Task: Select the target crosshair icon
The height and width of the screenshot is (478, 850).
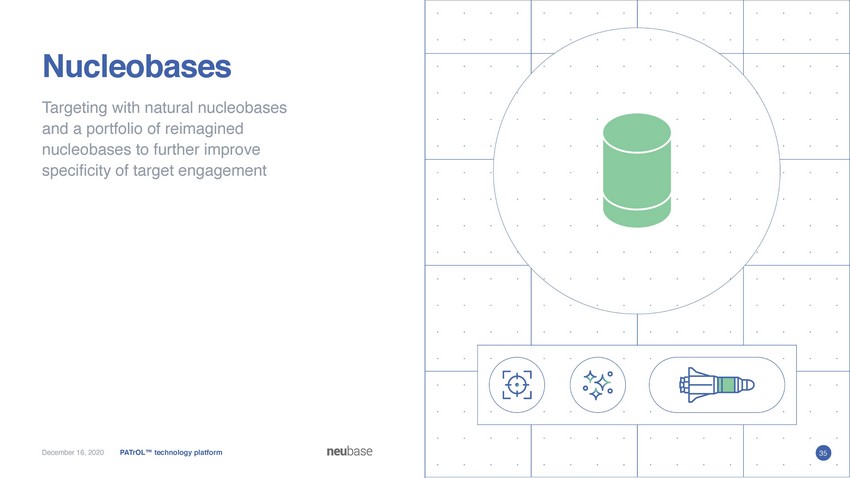Action: tap(517, 385)
